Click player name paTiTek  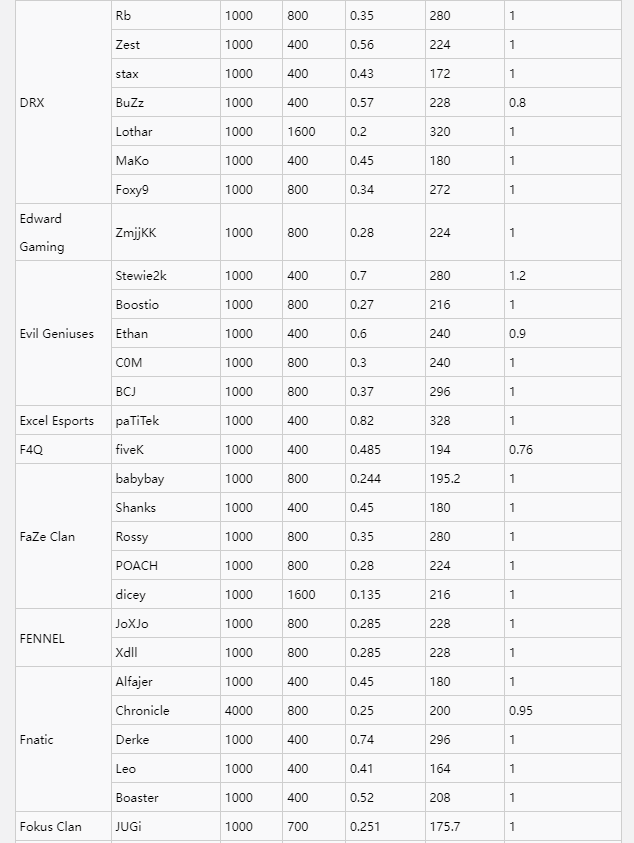click(x=137, y=420)
